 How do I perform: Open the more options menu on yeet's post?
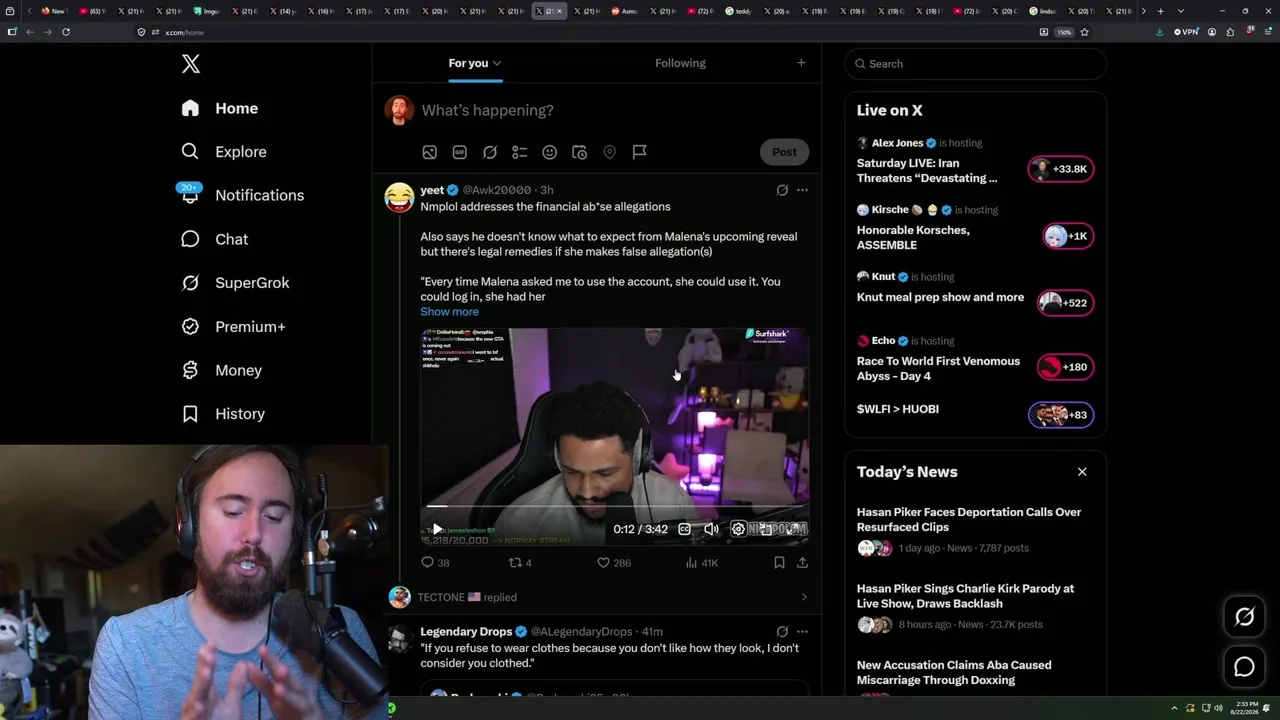(802, 190)
